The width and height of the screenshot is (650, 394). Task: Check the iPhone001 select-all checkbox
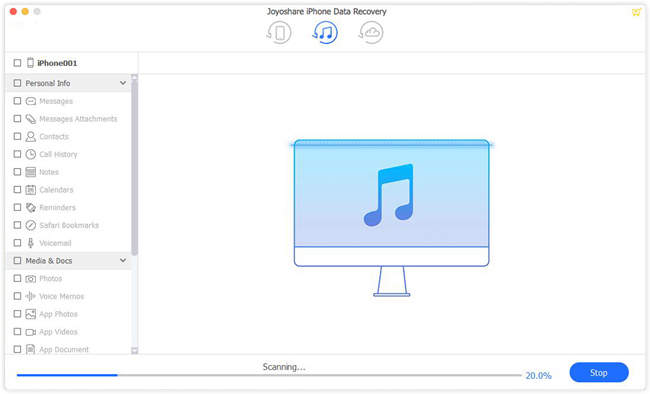(17, 63)
